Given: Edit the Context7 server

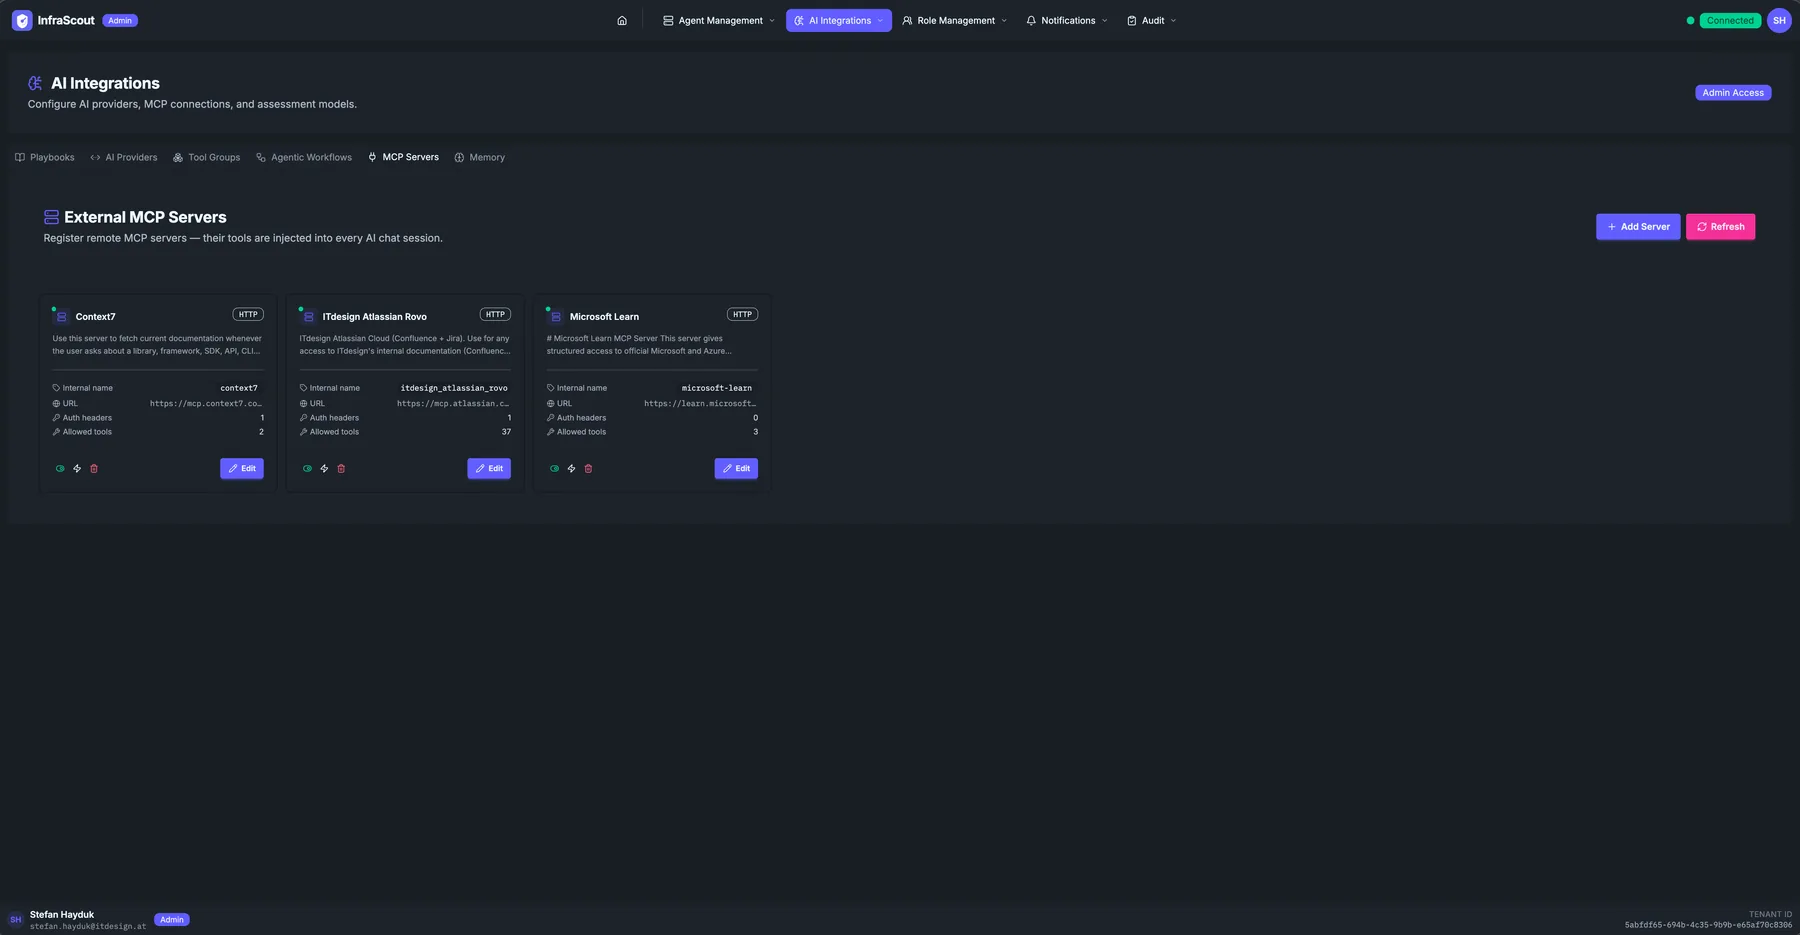Looking at the screenshot, I should coord(242,468).
